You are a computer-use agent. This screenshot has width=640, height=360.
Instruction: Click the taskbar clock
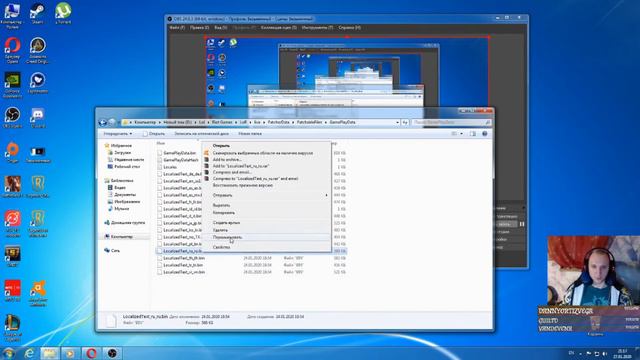[622, 353]
